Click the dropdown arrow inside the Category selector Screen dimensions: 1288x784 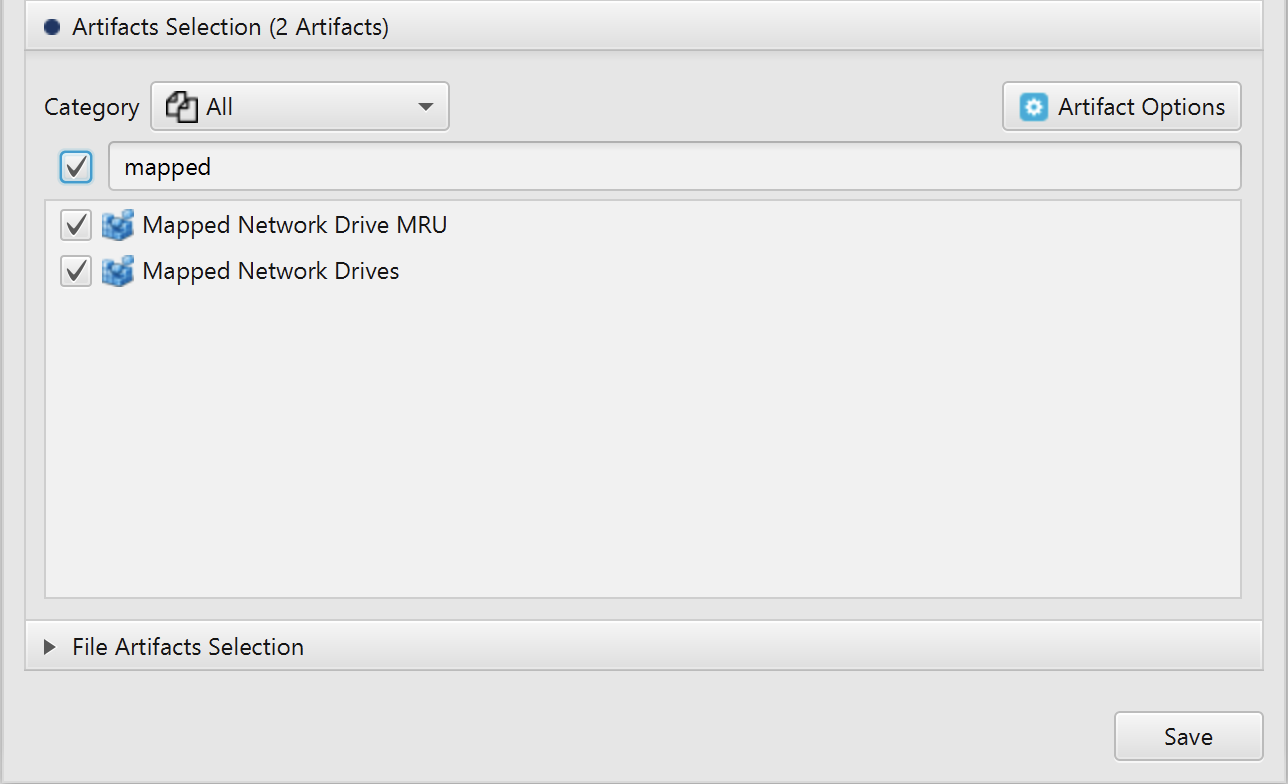click(x=426, y=106)
